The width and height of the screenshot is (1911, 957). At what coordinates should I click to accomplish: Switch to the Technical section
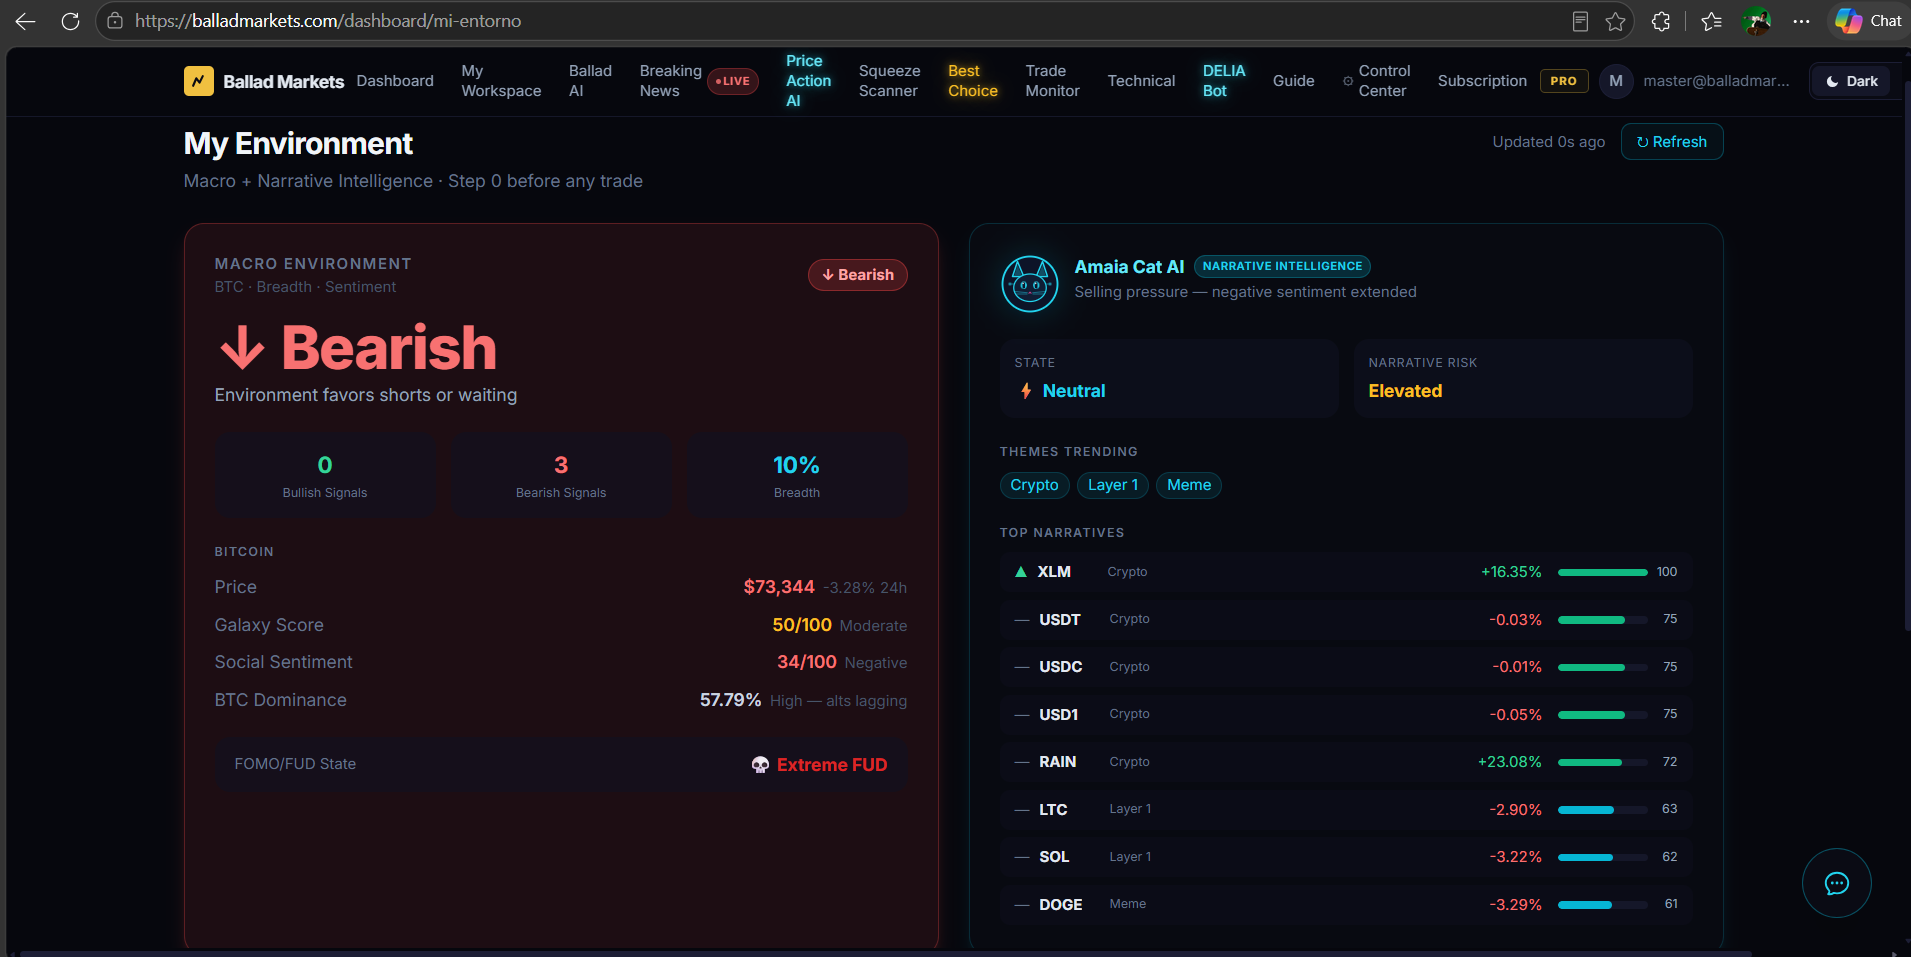pyautogui.click(x=1141, y=81)
